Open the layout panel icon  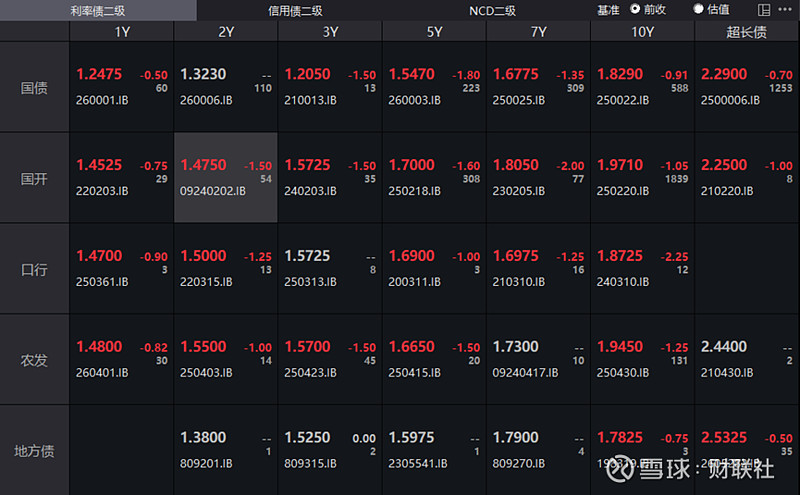pyautogui.click(x=764, y=10)
